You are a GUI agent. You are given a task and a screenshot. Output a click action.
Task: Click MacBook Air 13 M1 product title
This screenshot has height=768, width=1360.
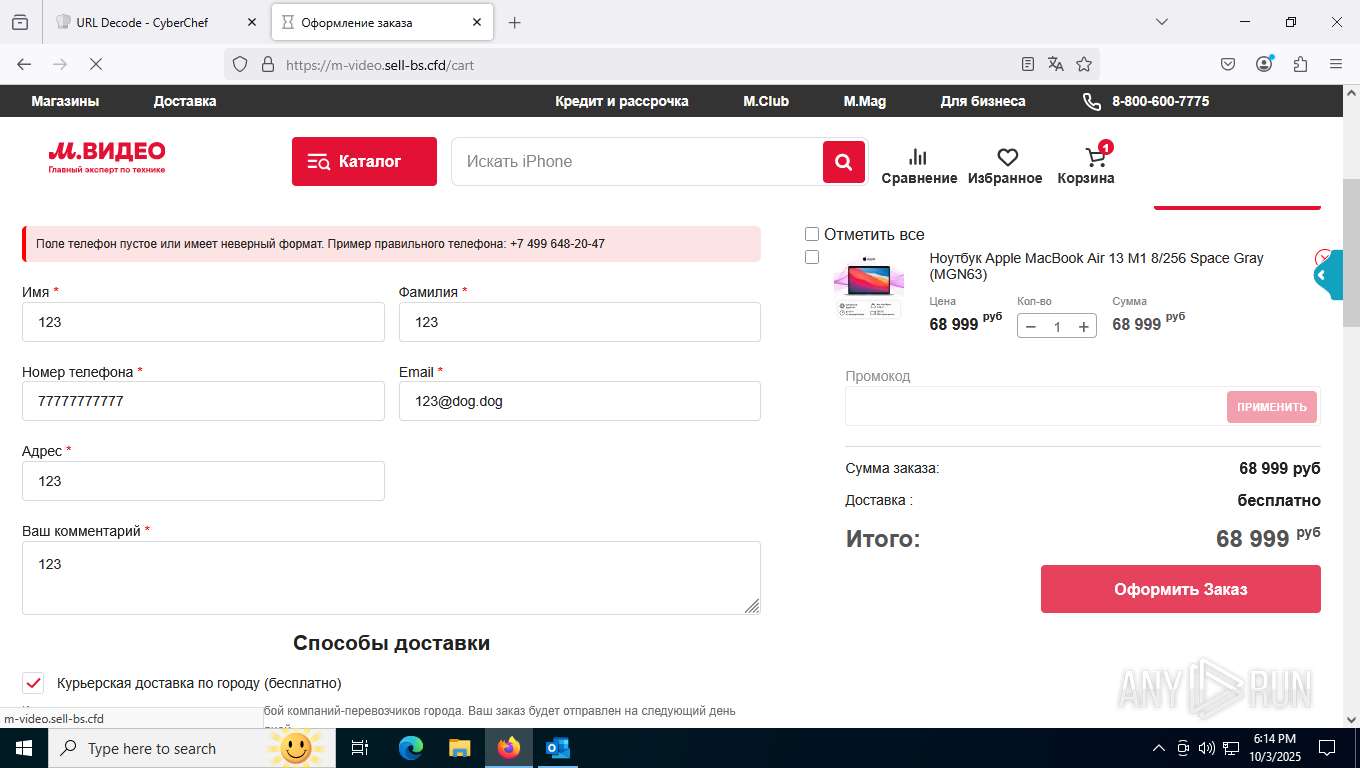(x=1096, y=266)
